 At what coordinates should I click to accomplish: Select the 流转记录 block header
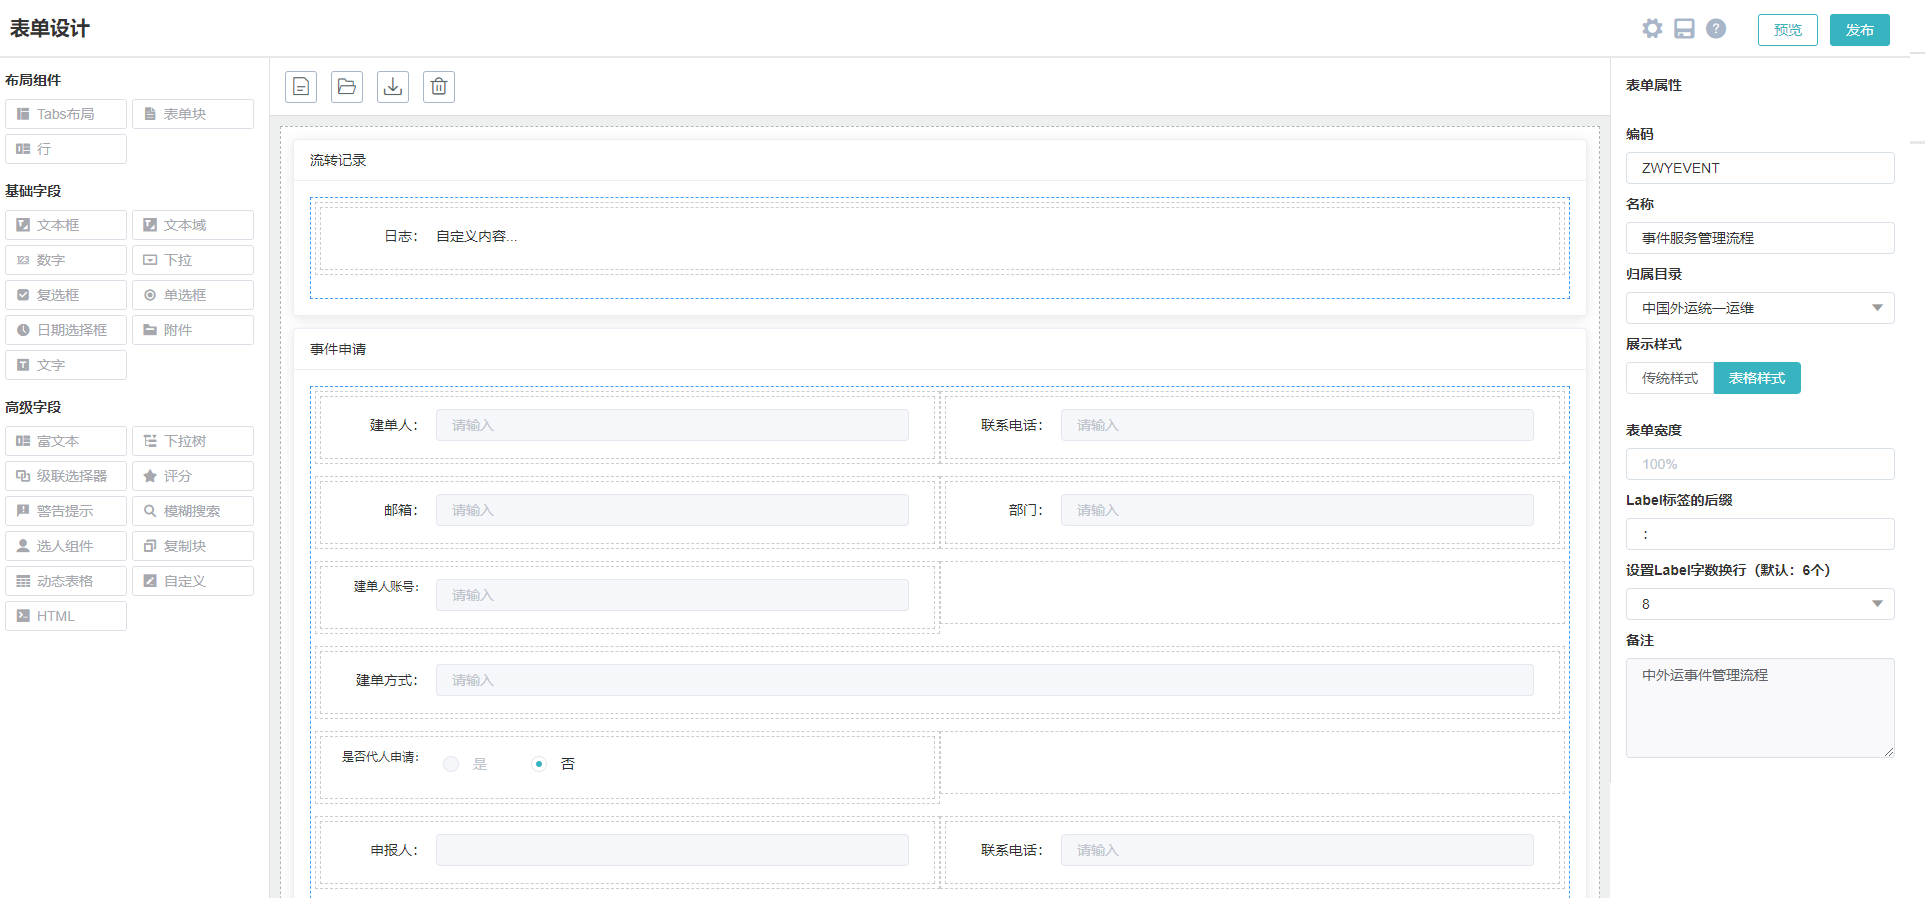point(940,160)
